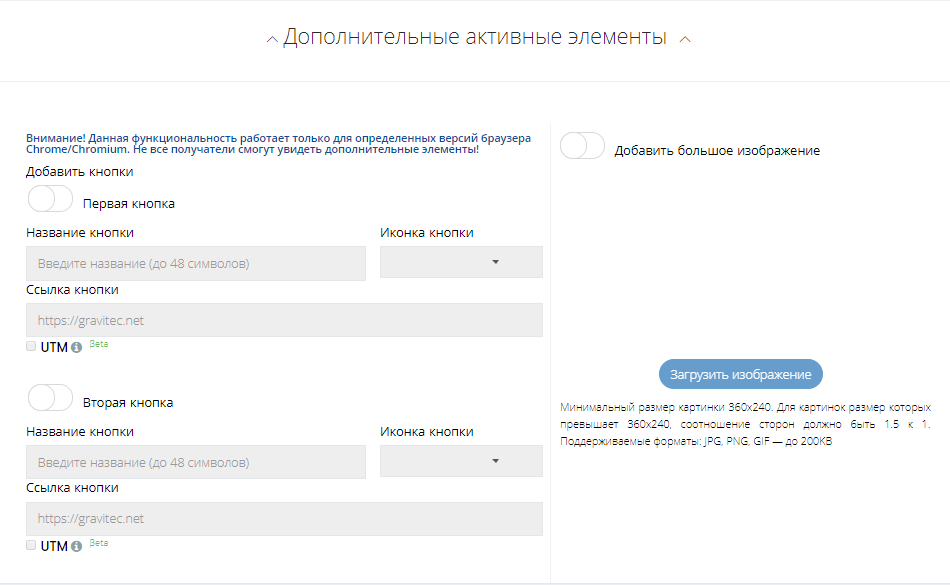Click the dropdown arrow for first button icon

click(x=496, y=262)
